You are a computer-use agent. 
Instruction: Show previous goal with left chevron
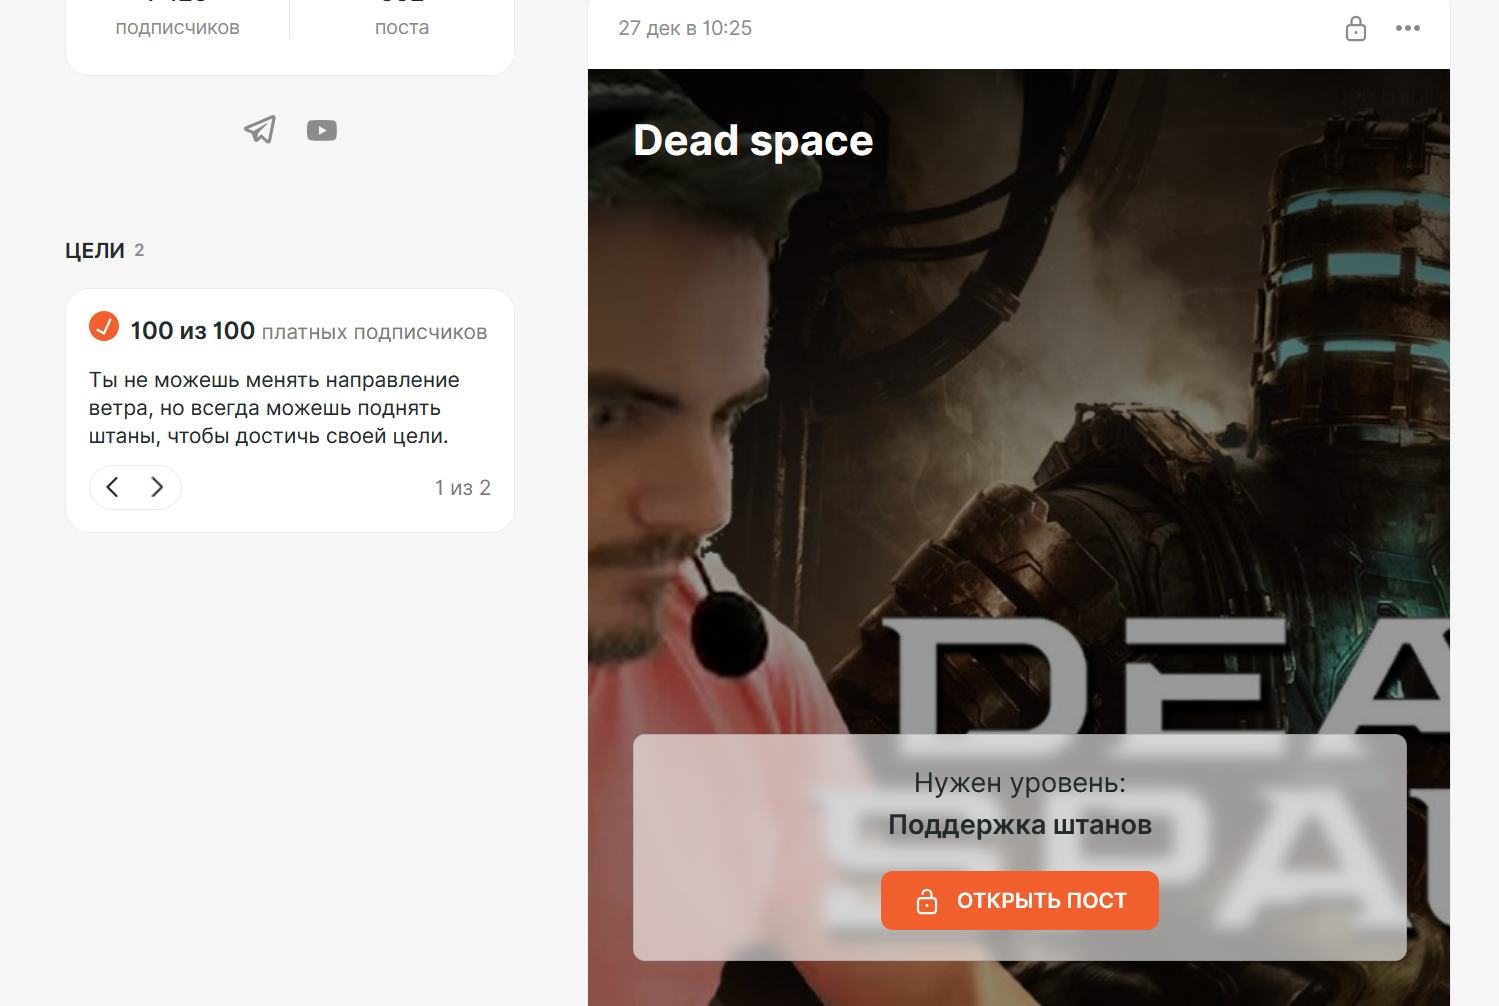click(x=113, y=487)
